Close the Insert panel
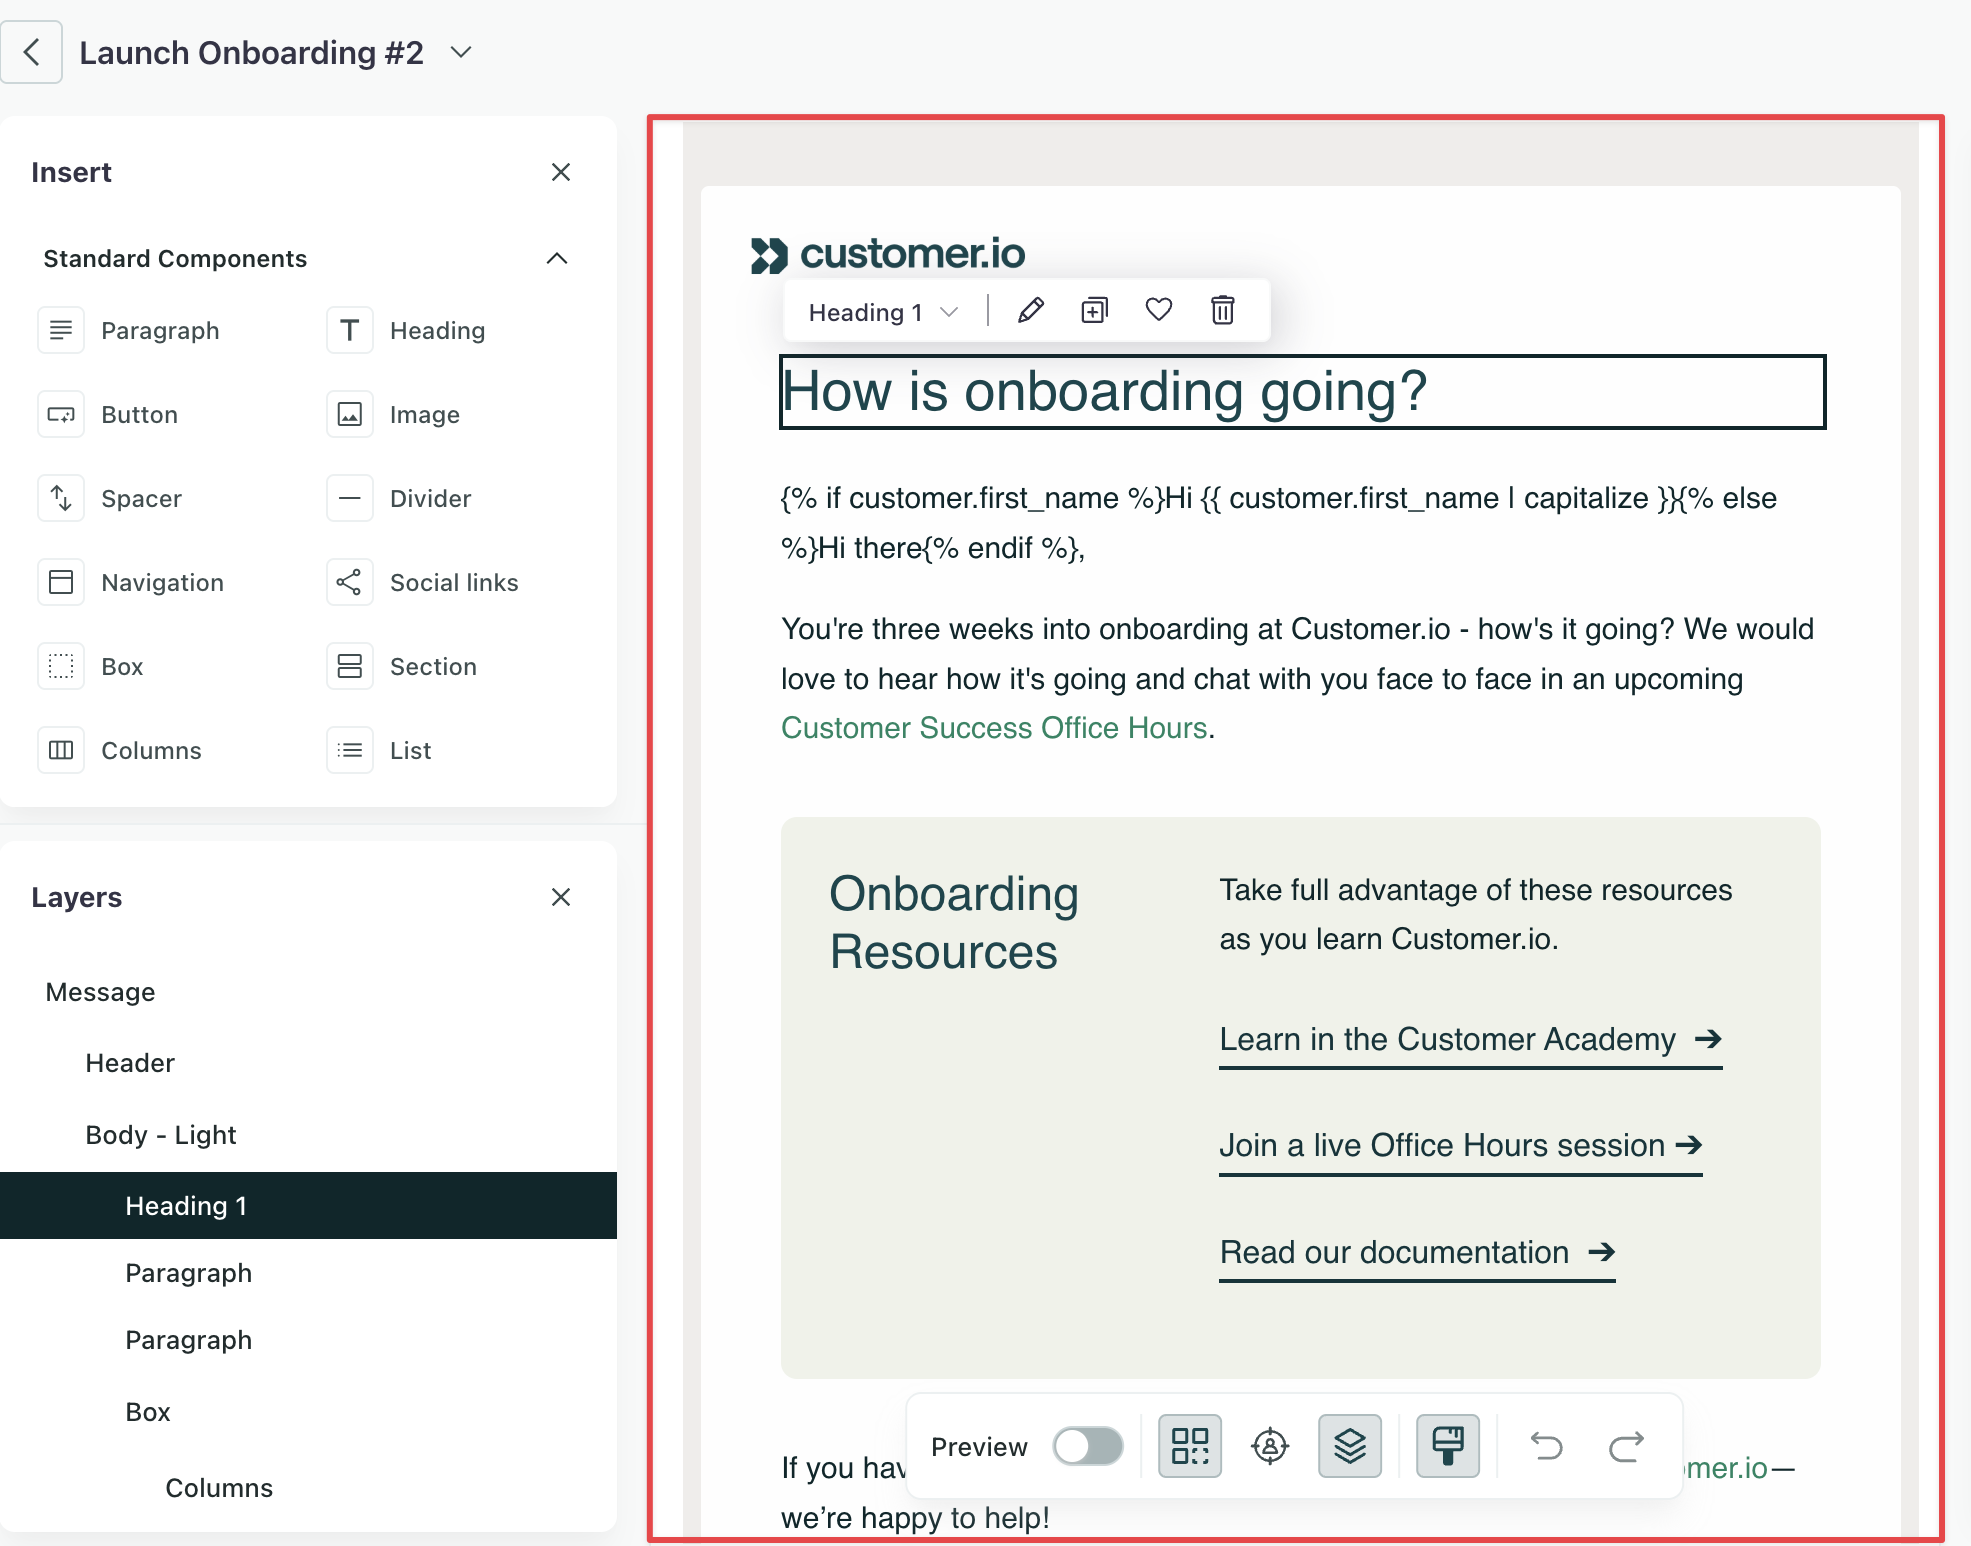The height and width of the screenshot is (1546, 1971). pos(561,172)
